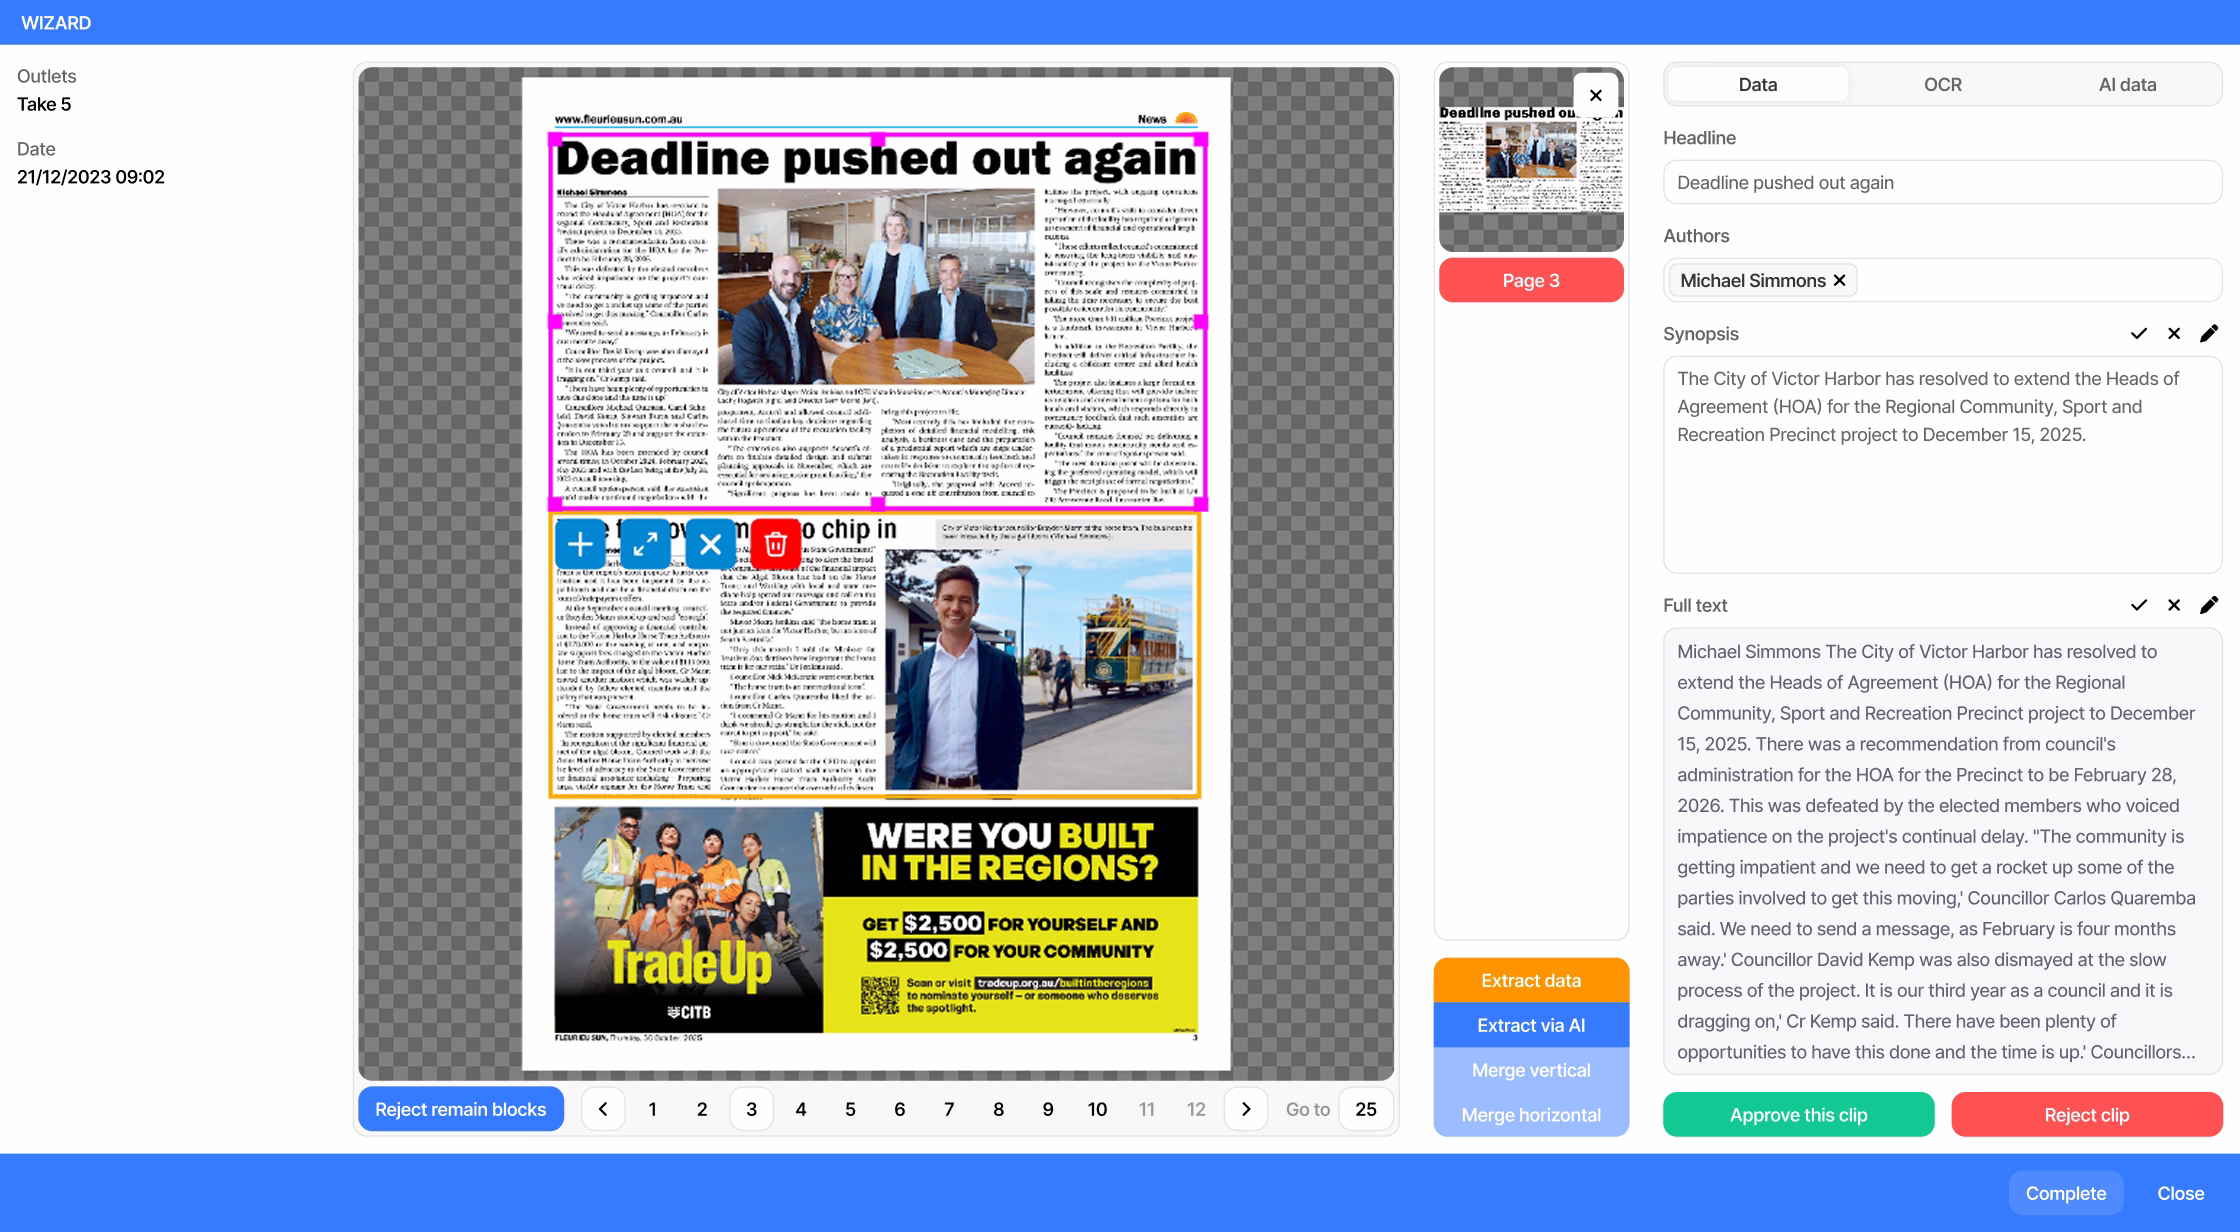Select page 7 in pagination
The image size is (2240, 1232).
(x=949, y=1109)
